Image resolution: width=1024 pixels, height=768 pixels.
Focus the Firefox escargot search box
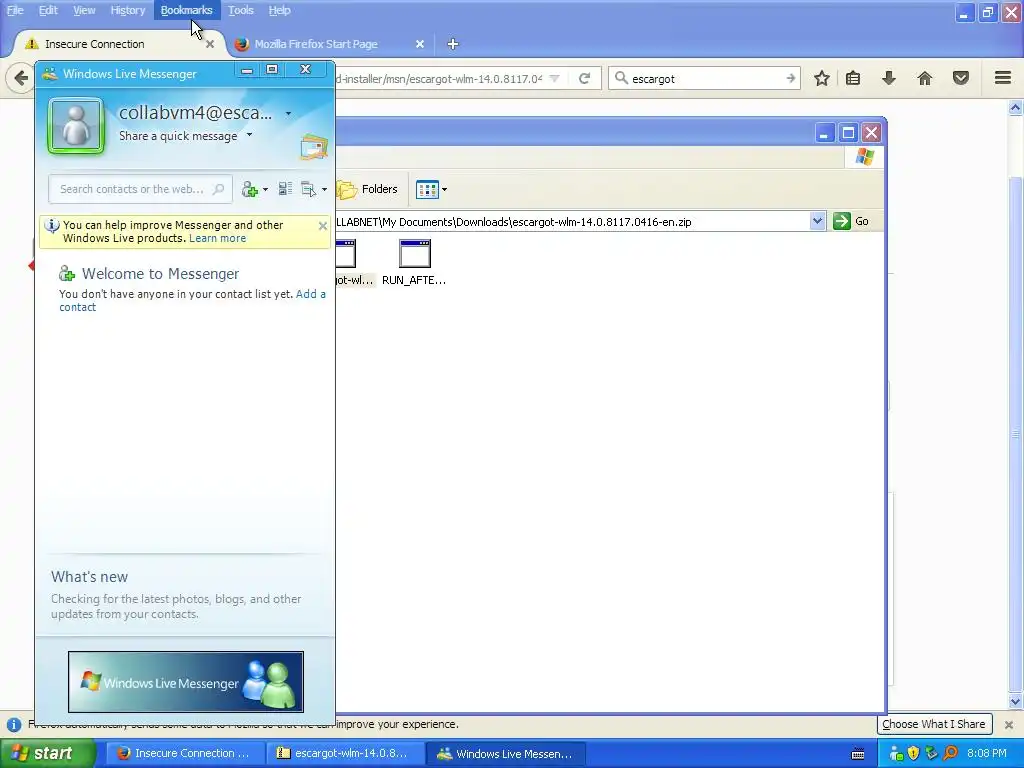(x=704, y=78)
